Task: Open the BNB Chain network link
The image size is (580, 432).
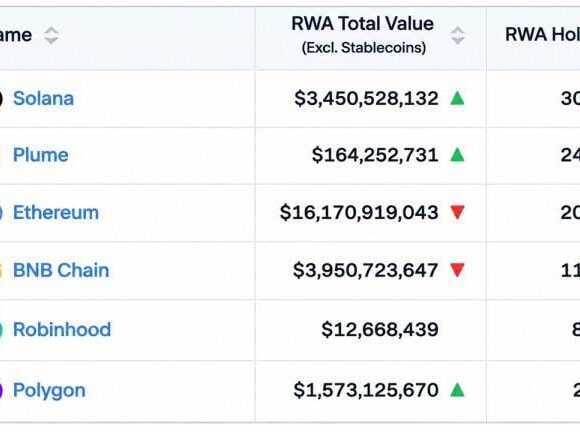Action: click(61, 270)
